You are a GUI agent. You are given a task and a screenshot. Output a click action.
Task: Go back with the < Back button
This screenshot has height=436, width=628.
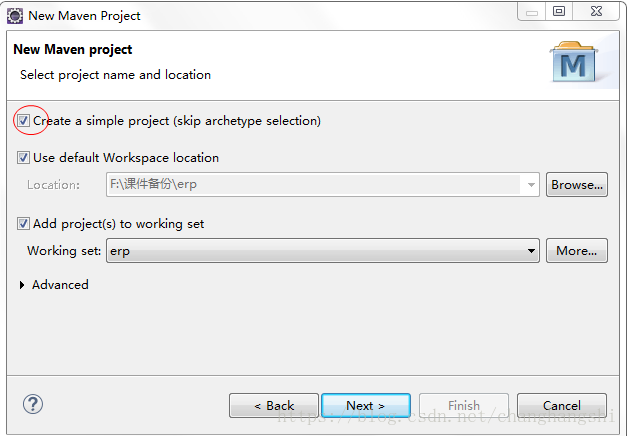[274, 406]
